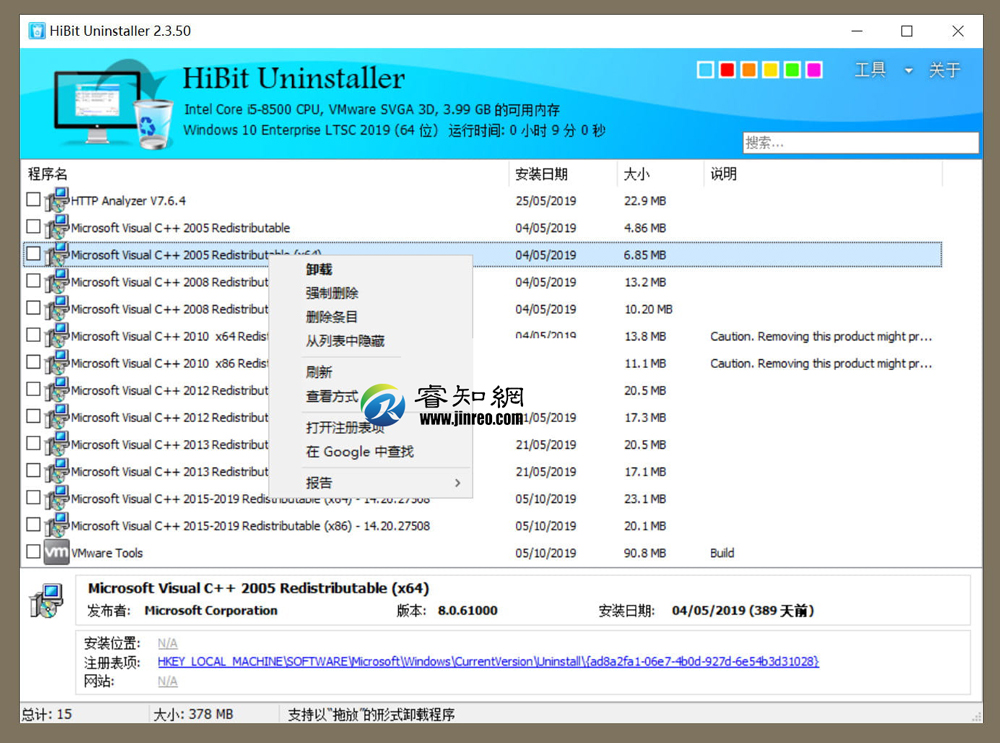1000x743 pixels.
Task: Click the HTTP Analyzer V7.6.4 program icon
Action: pyautogui.click(x=58, y=200)
